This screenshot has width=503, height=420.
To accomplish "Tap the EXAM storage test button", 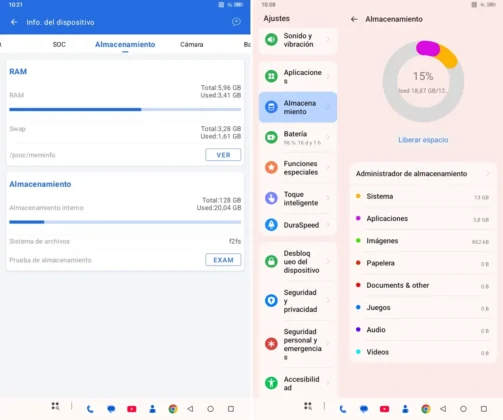I will click(x=223, y=260).
